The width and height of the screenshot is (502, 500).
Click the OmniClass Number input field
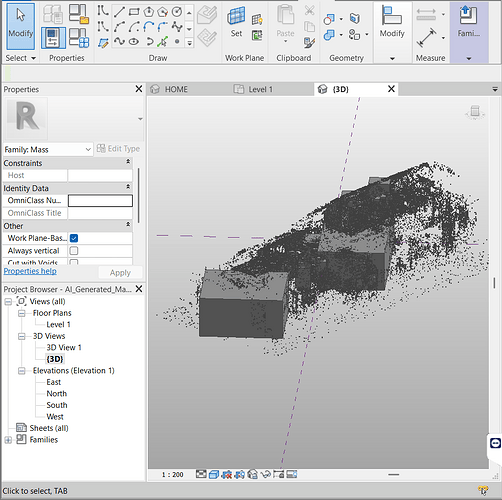[x=100, y=201]
